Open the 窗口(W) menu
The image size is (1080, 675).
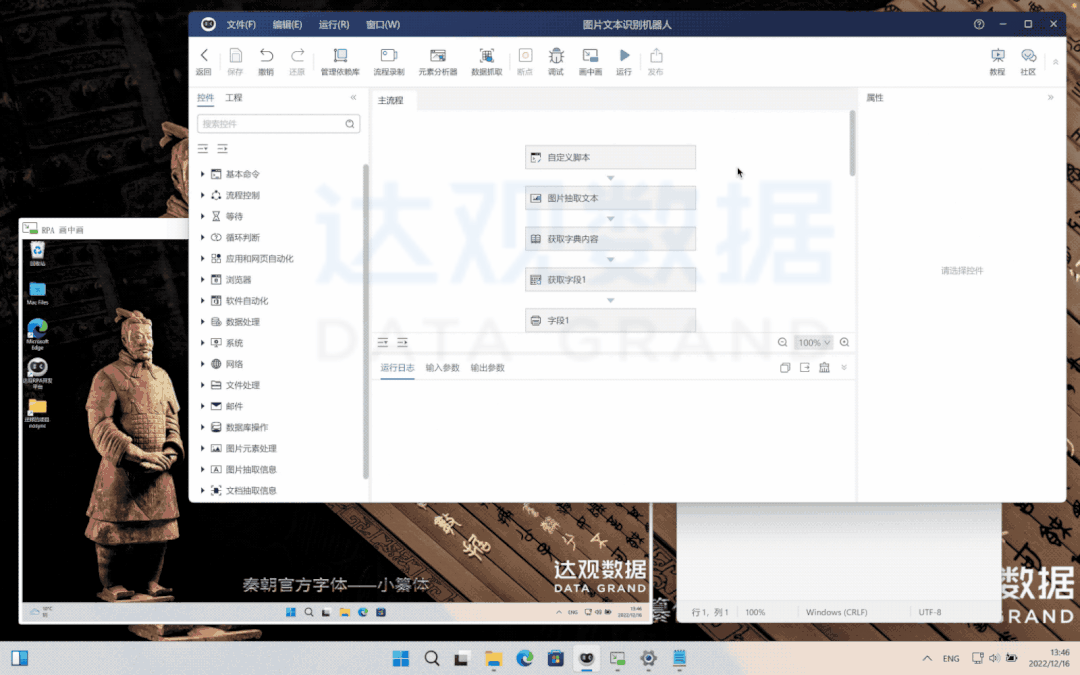383,25
